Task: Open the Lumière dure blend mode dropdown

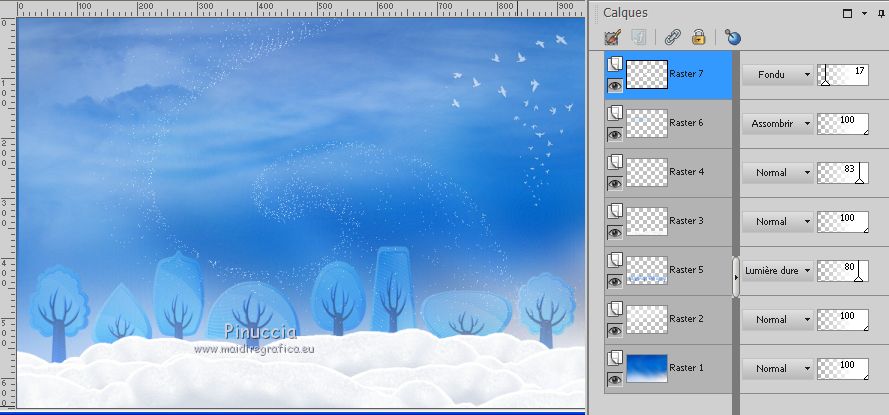Action: click(x=778, y=270)
